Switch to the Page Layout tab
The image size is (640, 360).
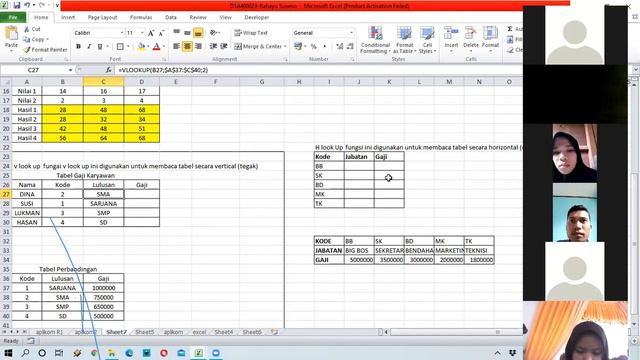click(102, 18)
